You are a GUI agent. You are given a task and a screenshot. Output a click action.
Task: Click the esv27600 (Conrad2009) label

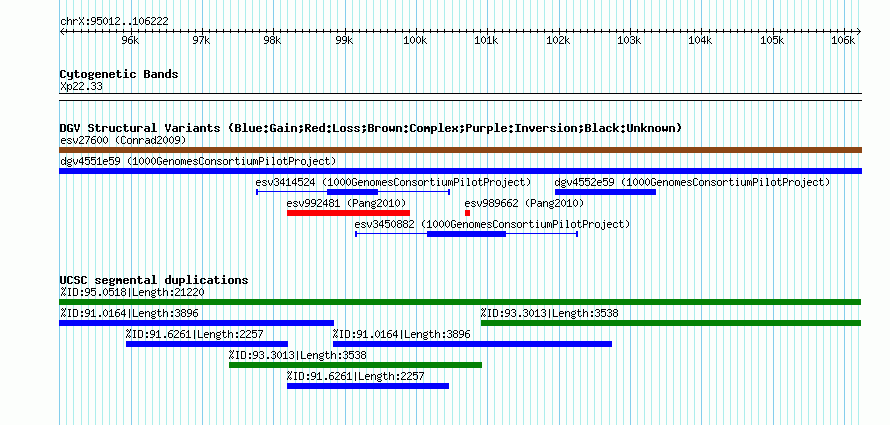[x=123, y=140]
